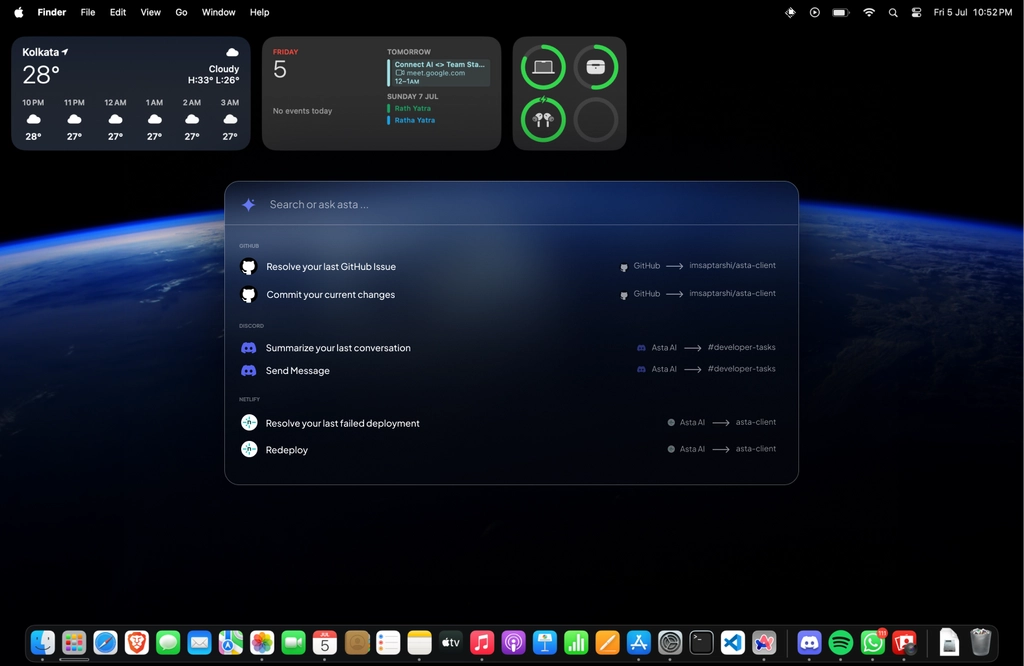Click the Wi-Fi status icon

(x=869, y=12)
